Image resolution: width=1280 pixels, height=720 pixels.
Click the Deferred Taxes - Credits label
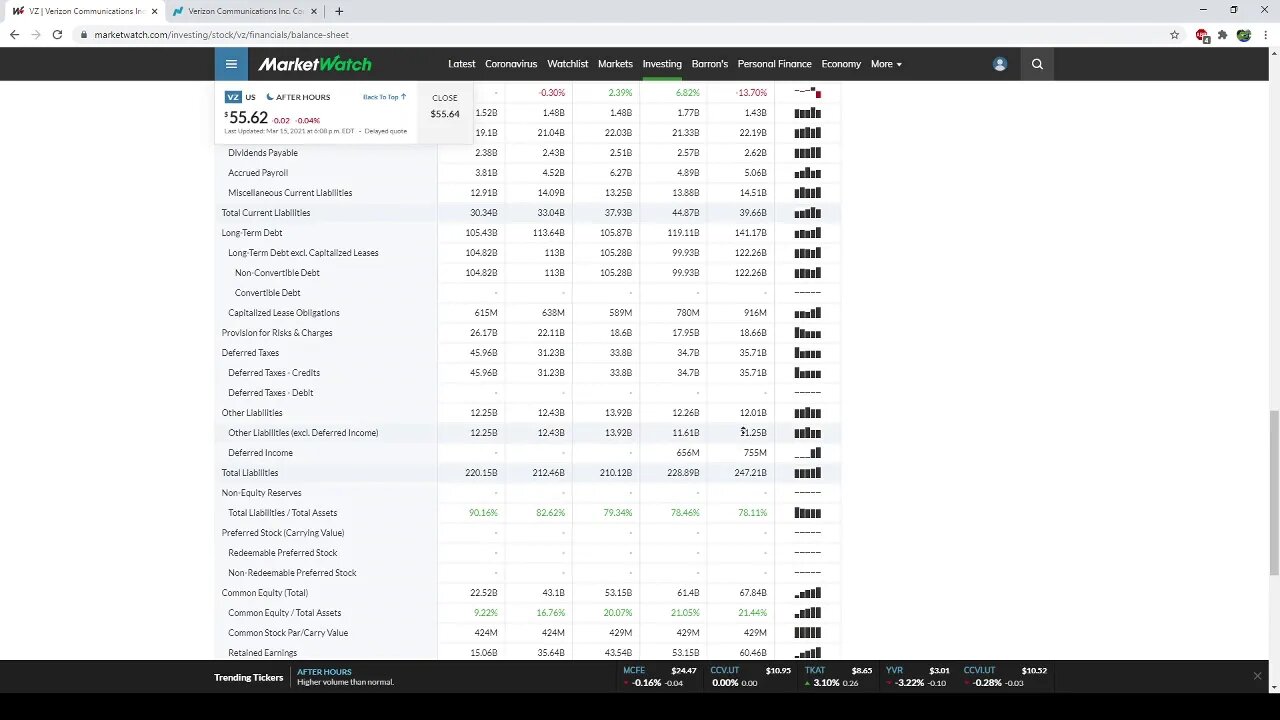274,373
